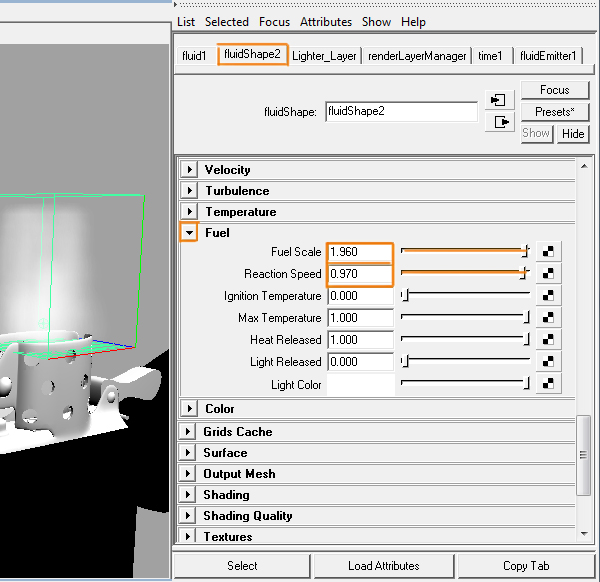Expand the Textures section
This screenshot has width=600, height=582.
pos(188,536)
